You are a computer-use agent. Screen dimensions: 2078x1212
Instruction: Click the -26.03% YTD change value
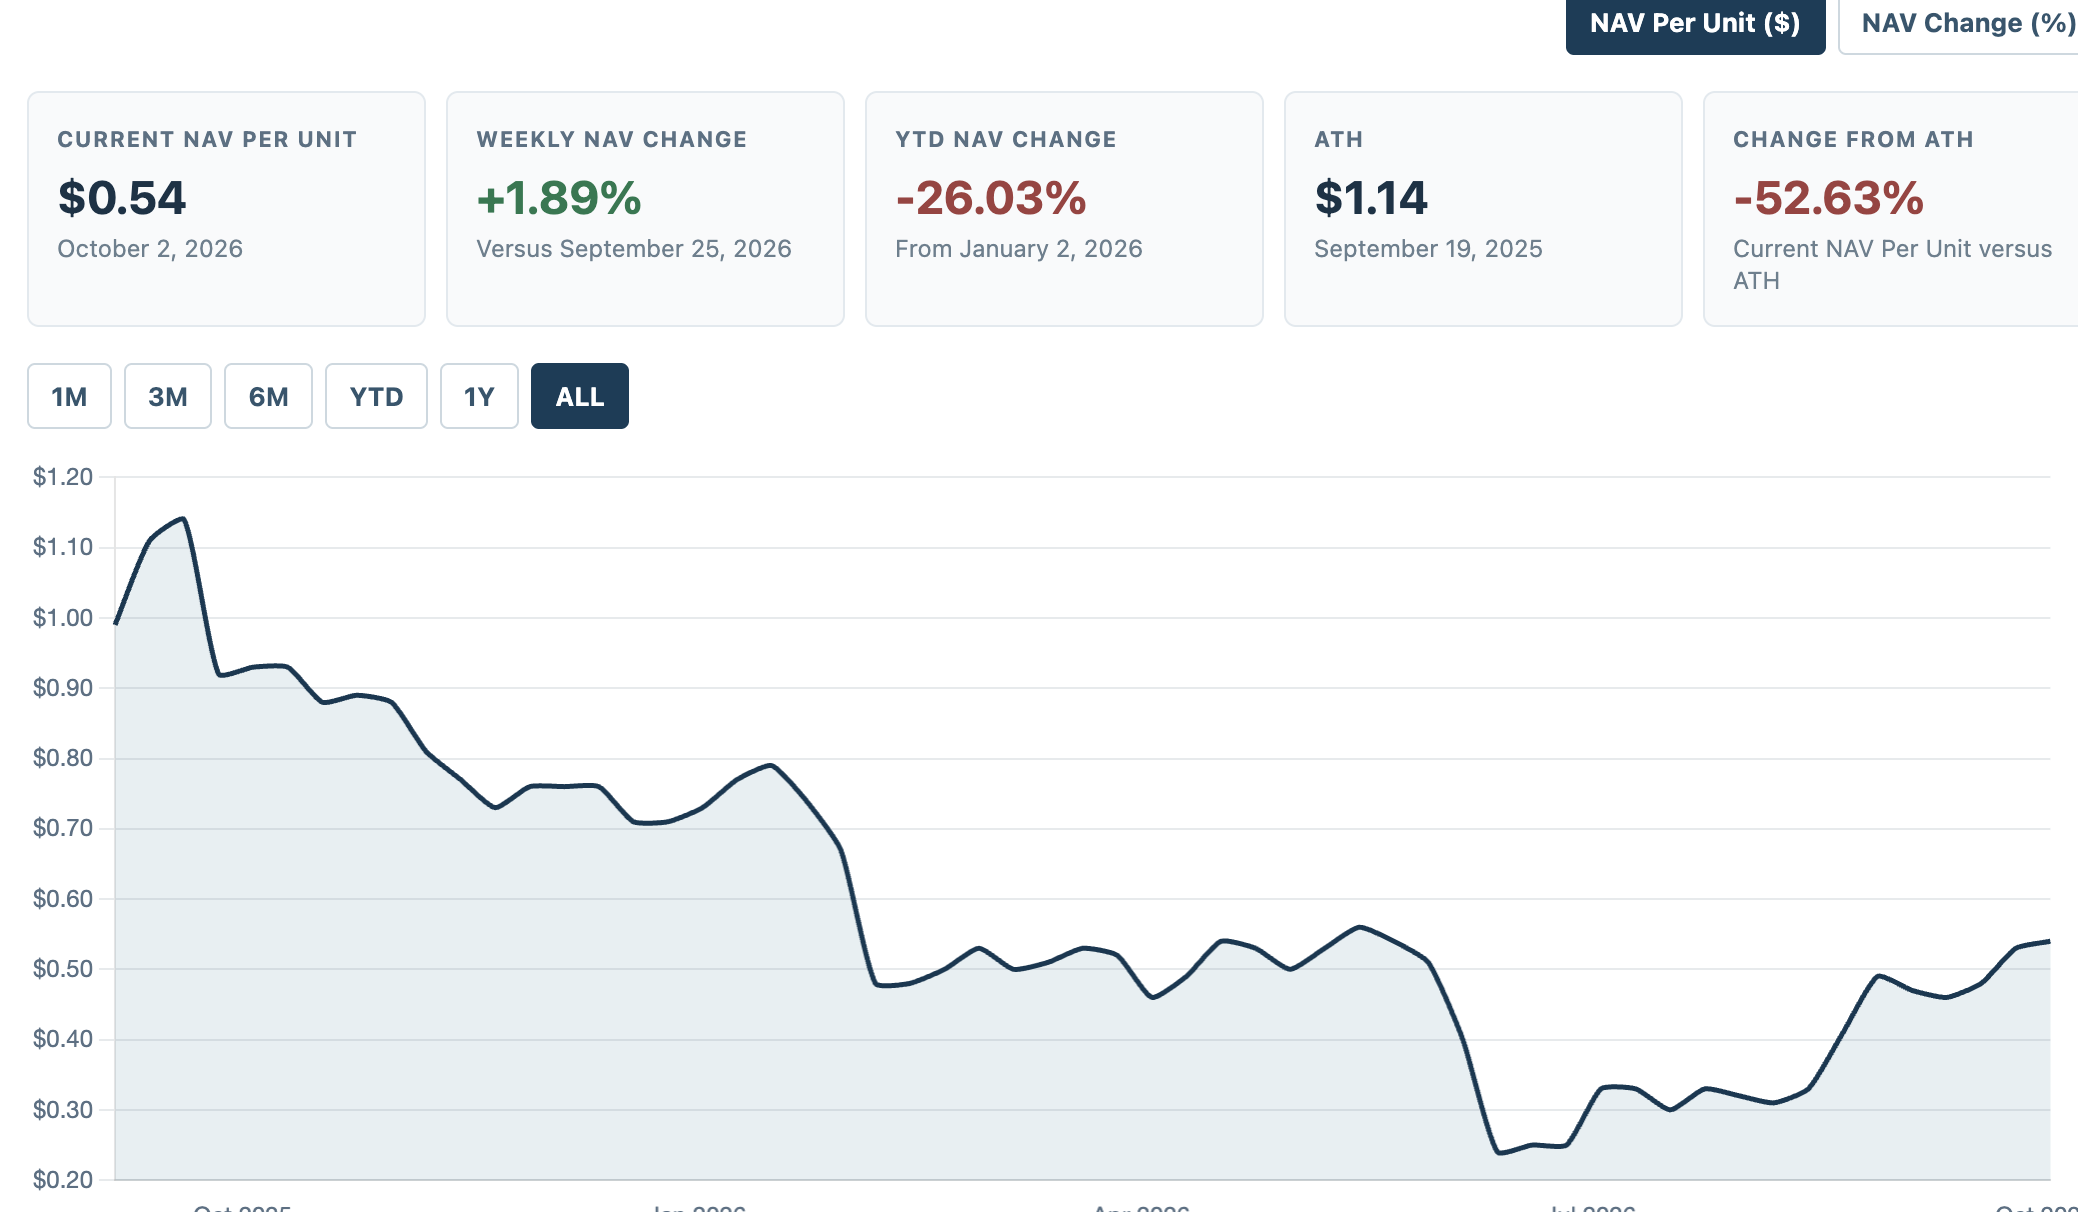(991, 198)
